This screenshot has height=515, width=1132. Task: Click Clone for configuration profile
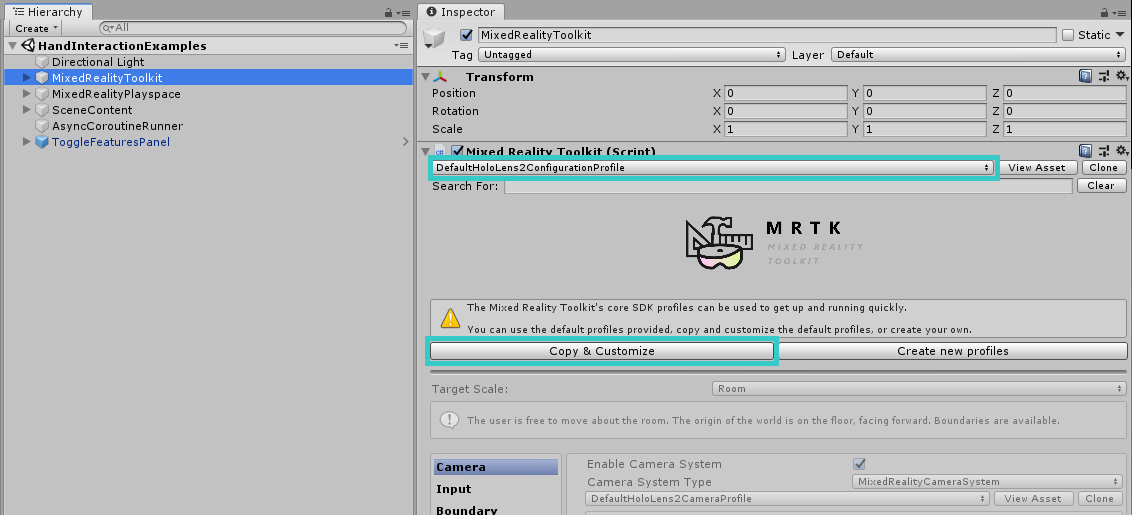(1103, 168)
